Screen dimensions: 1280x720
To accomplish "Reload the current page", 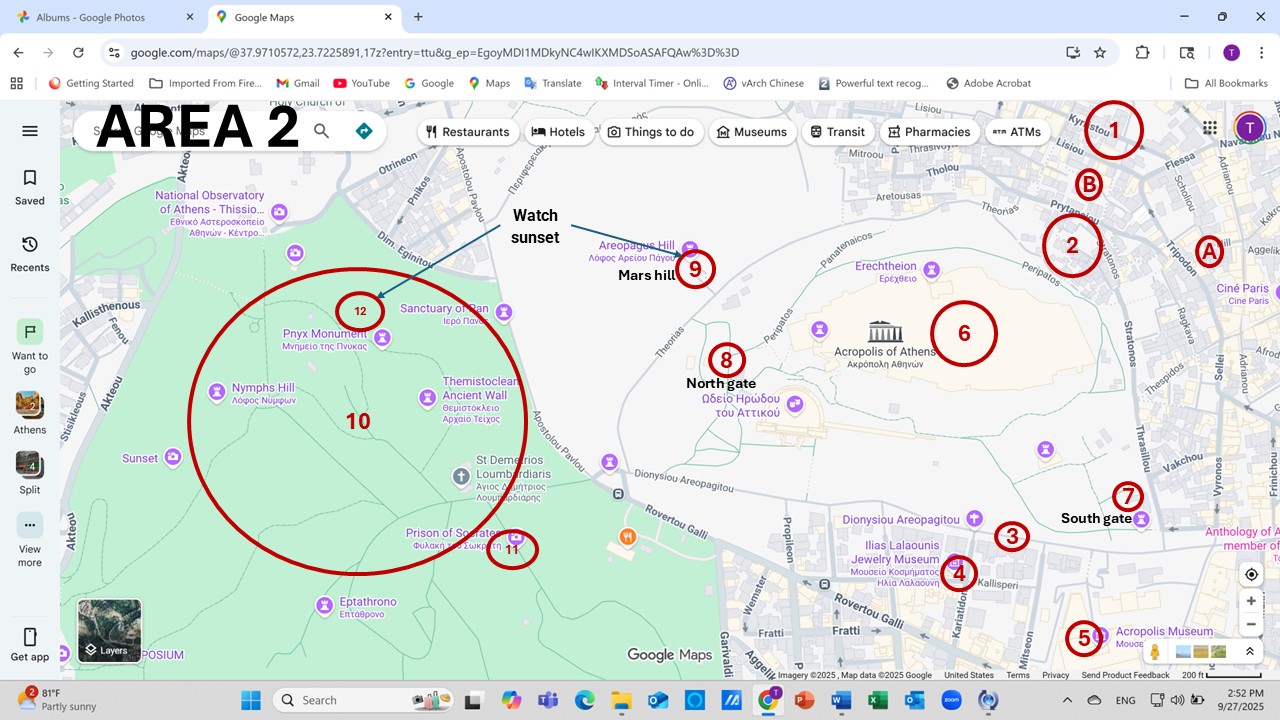I will [x=78, y=53].
